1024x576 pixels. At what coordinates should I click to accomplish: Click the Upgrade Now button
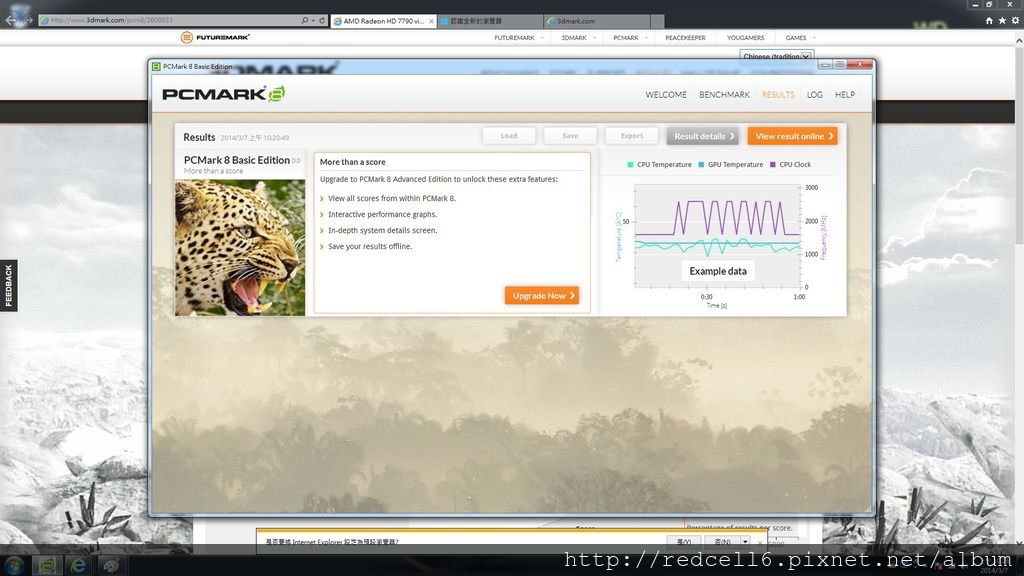(542, 295)
